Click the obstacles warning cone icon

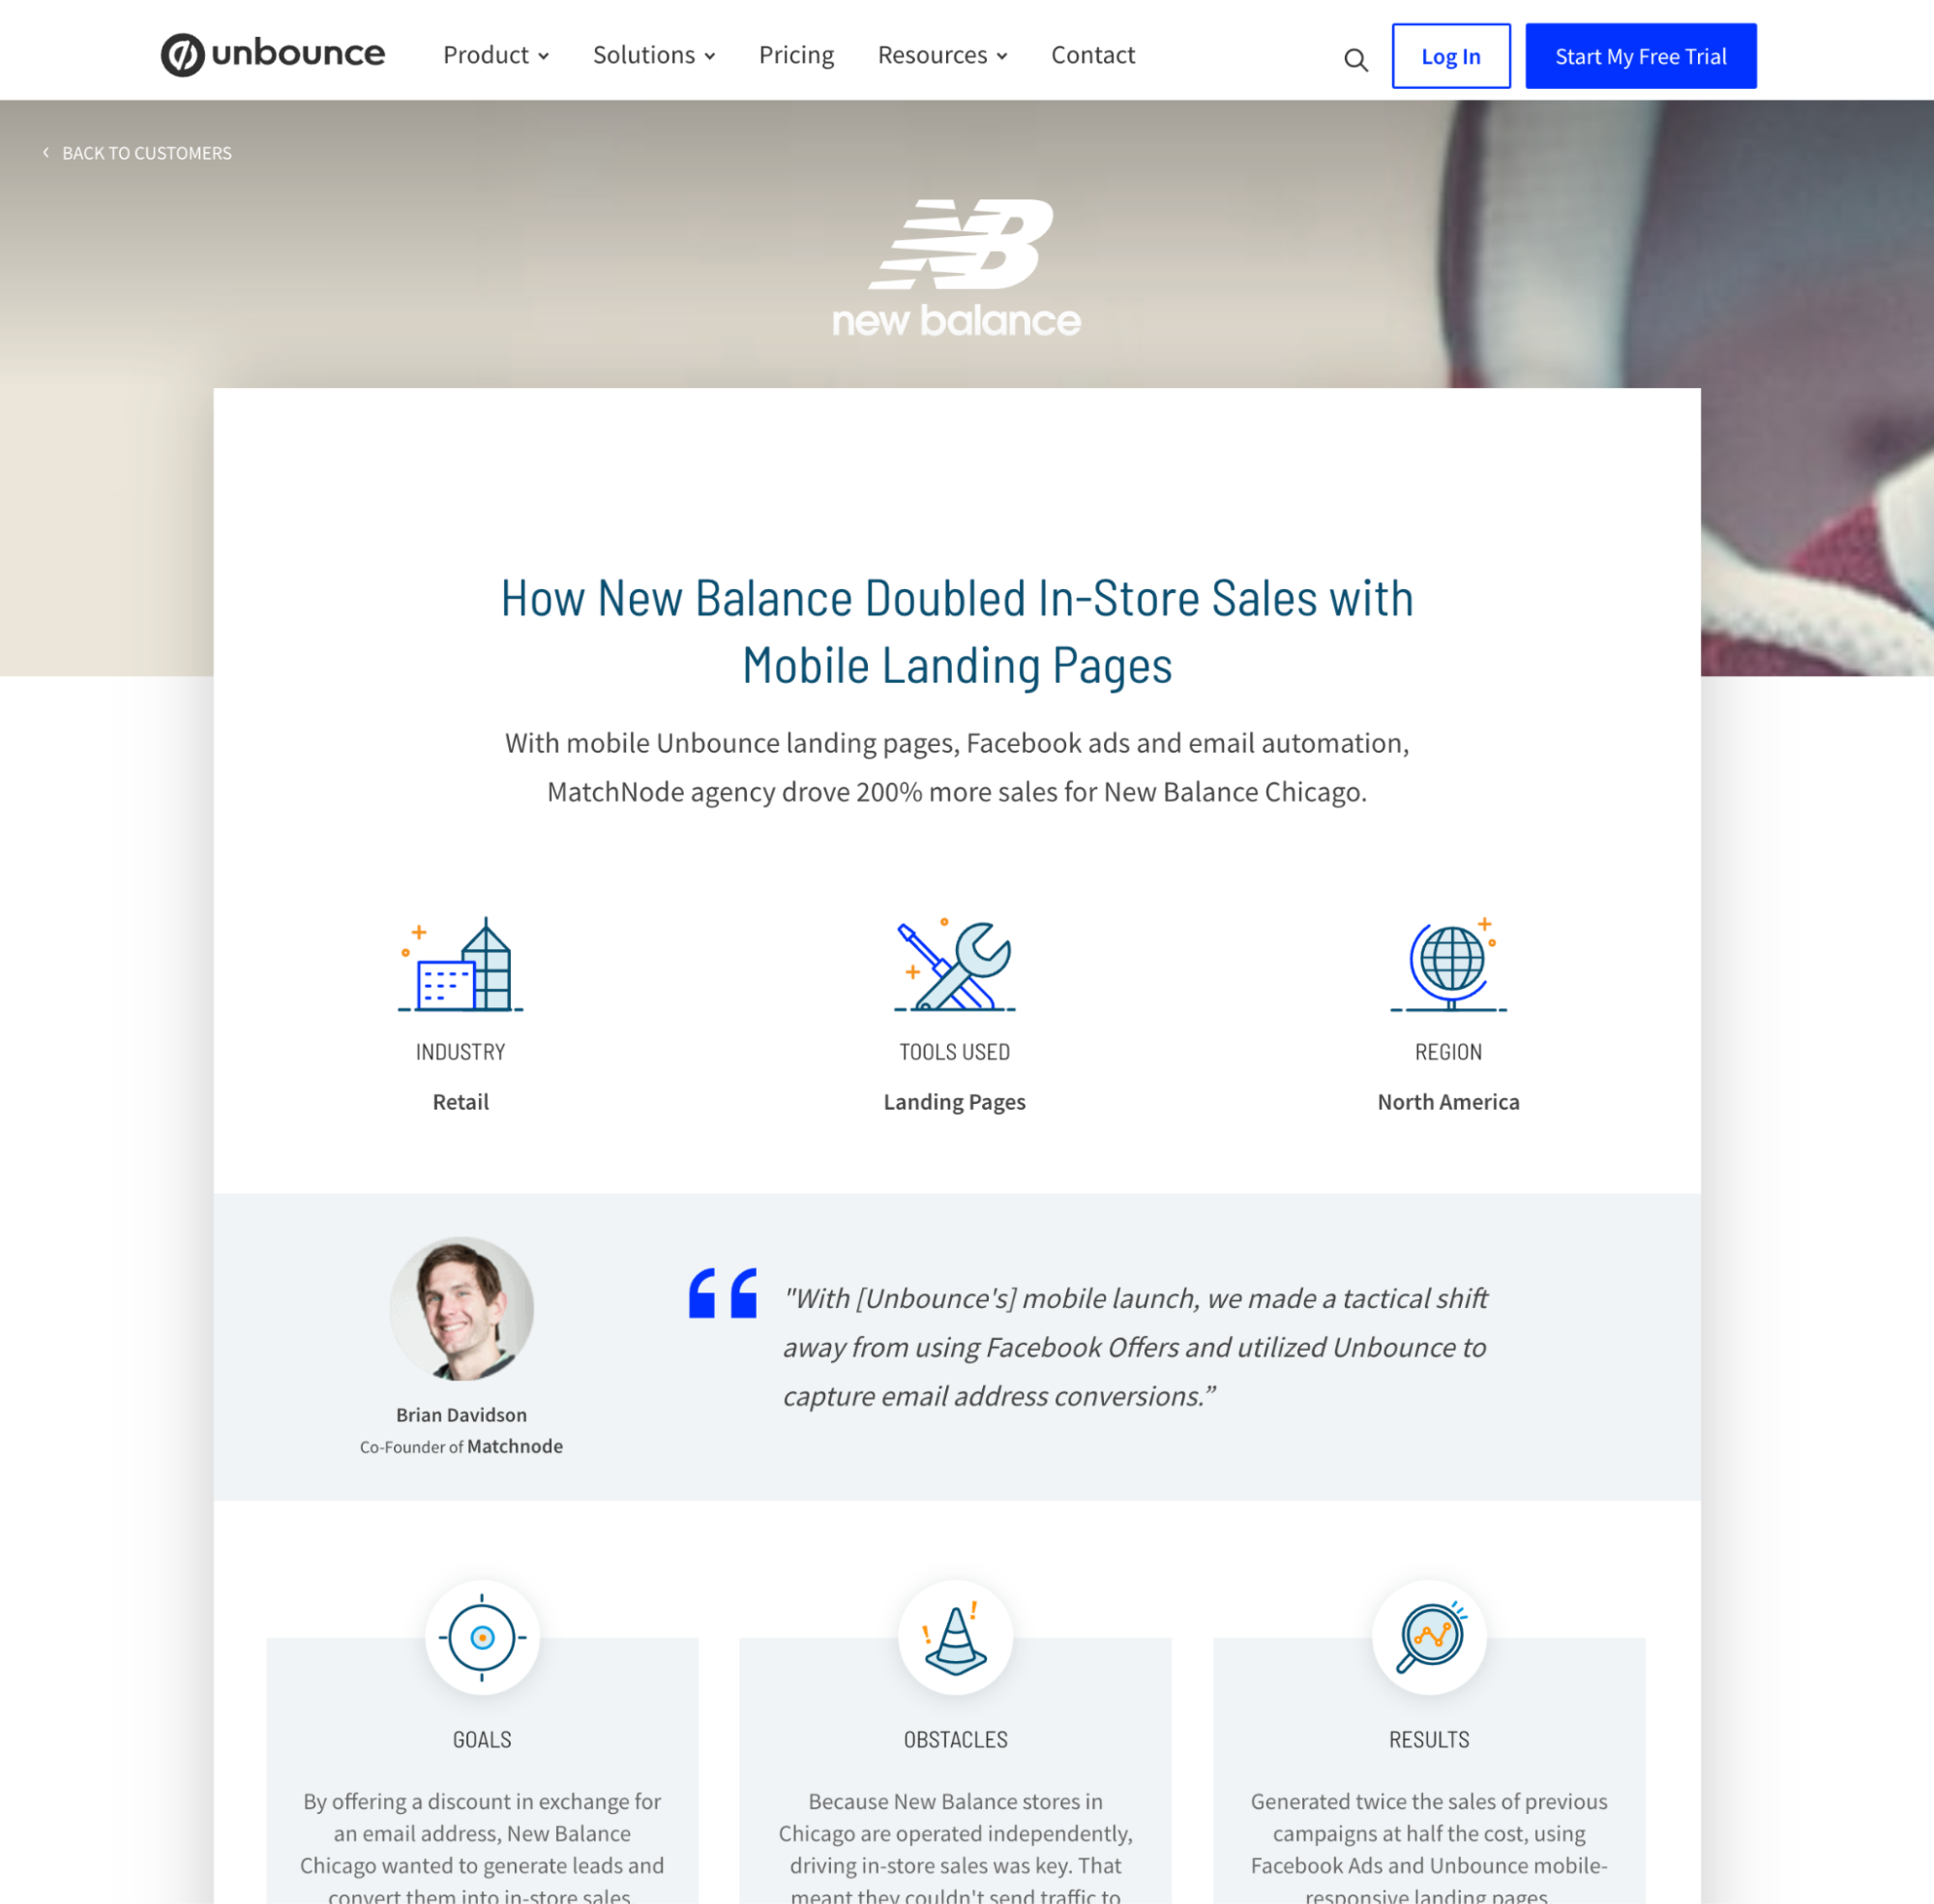tap(956, 1635)
